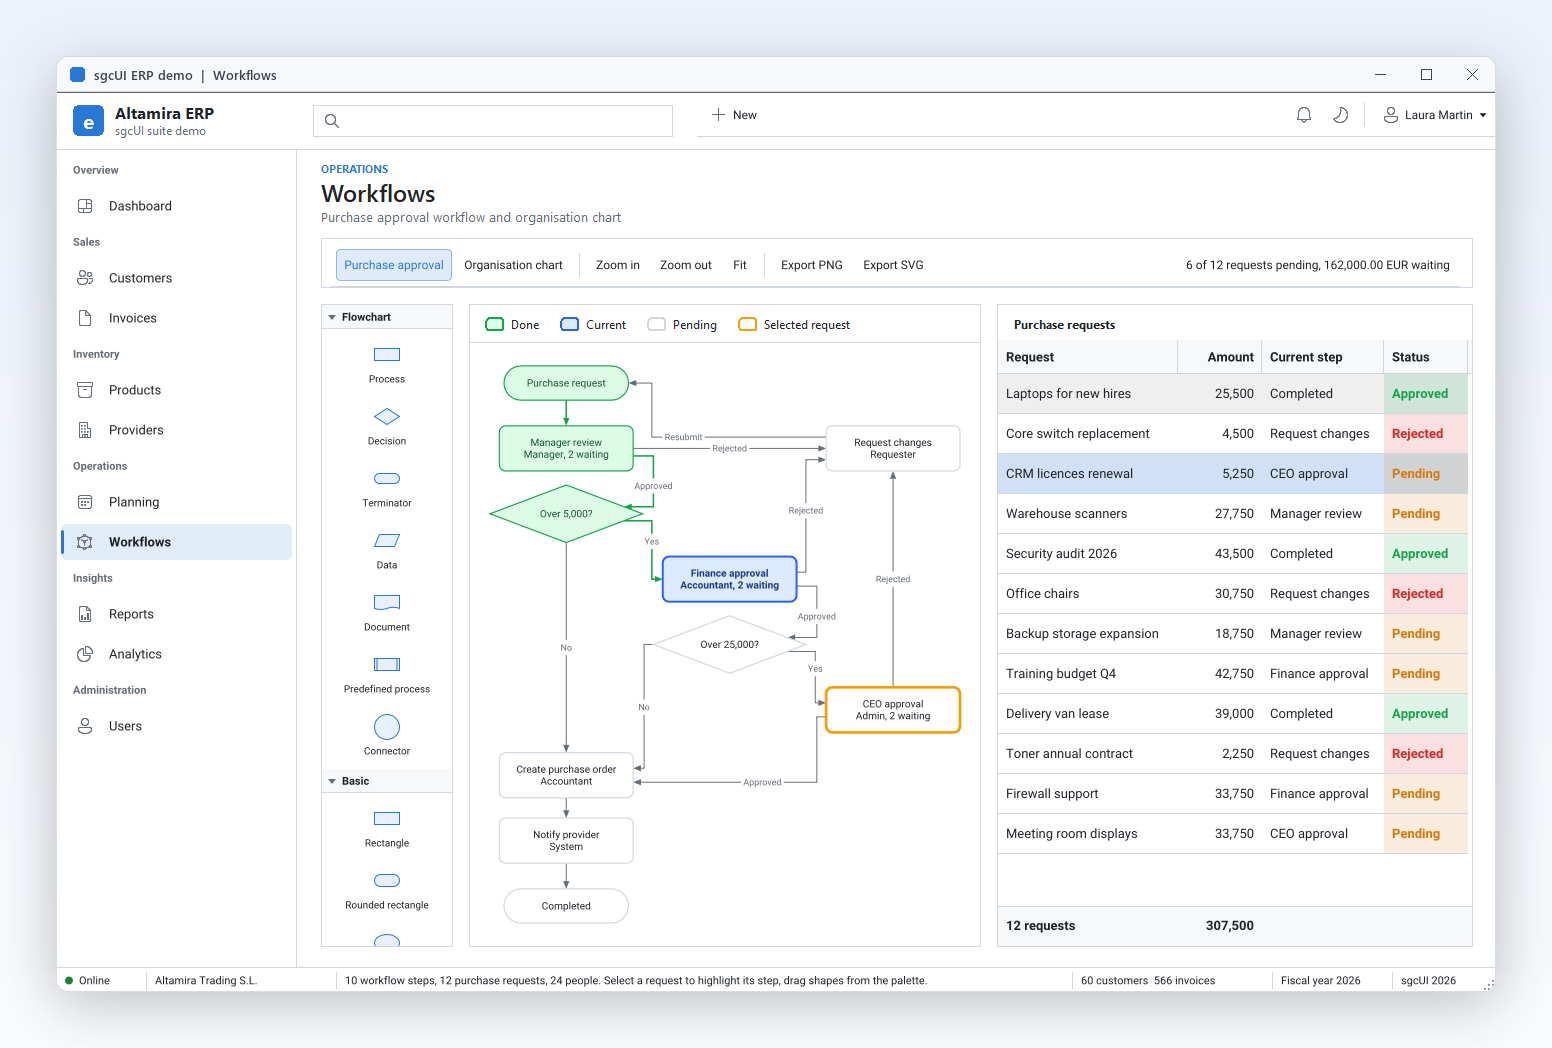Click Fit to view
The height and width of the screenshot is (1048, 1552).
click(x=740, y=265)
